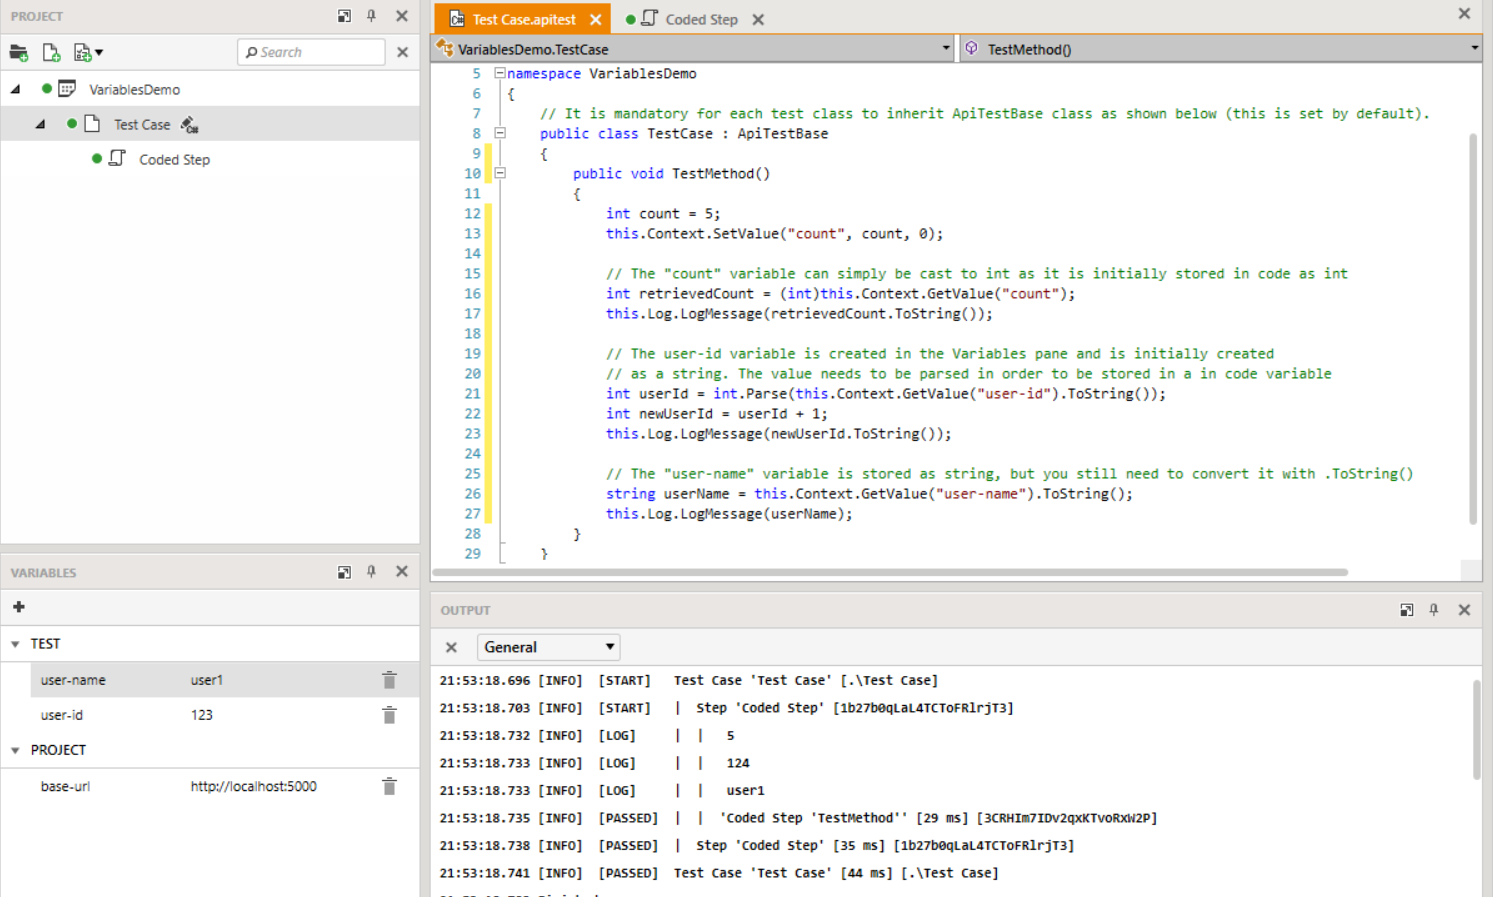
Task: Click the vertical scrollbar of code editor
Action: tap(1473, 328)
